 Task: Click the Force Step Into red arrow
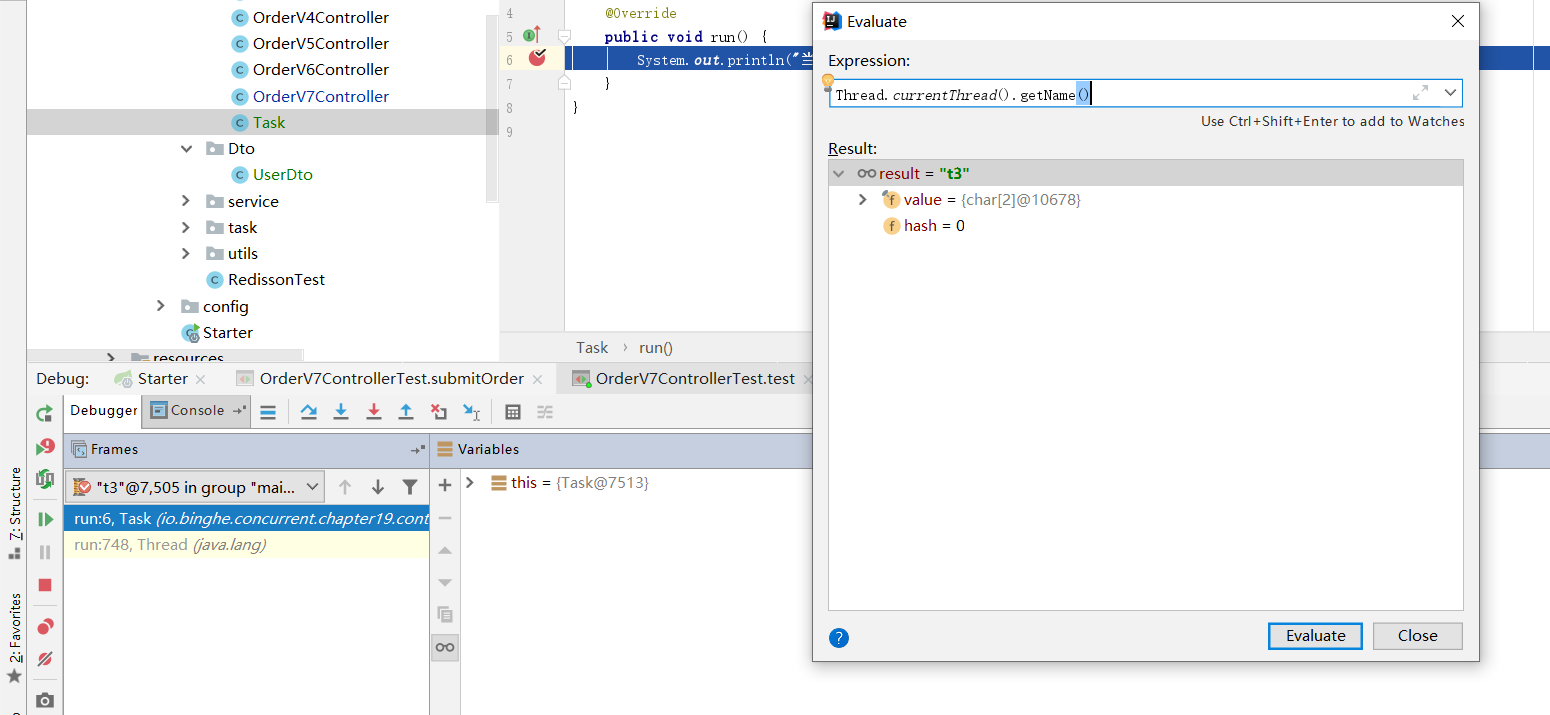pos(374,411)
